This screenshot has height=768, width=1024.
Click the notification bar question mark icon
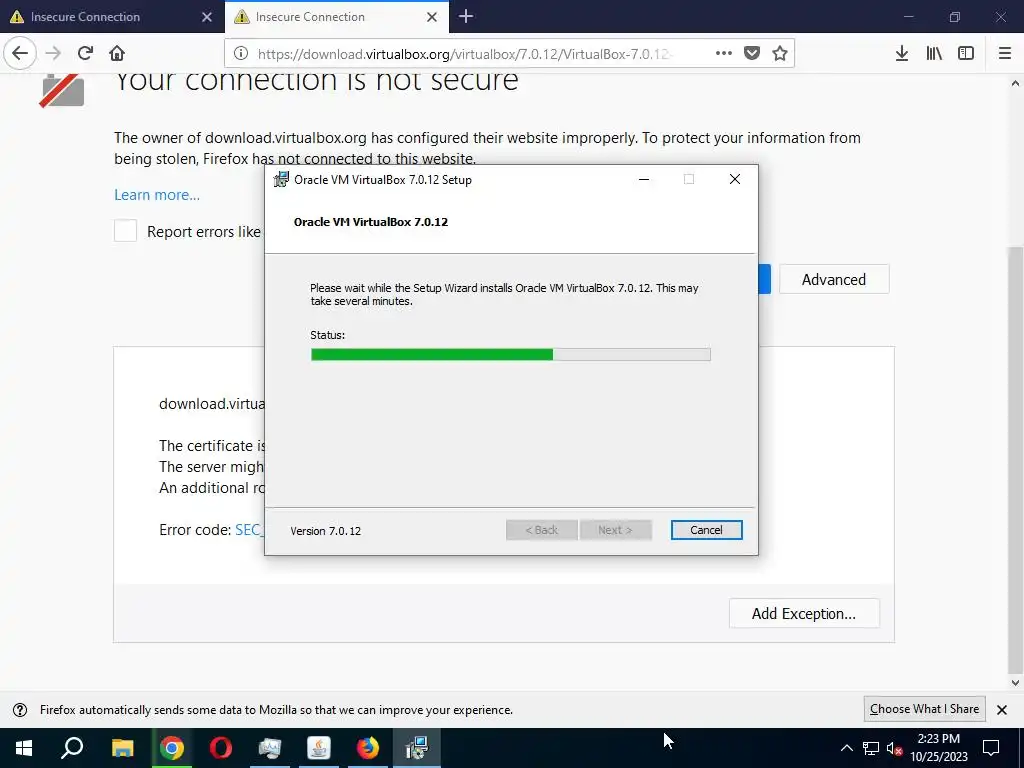[x=20, y=710]
